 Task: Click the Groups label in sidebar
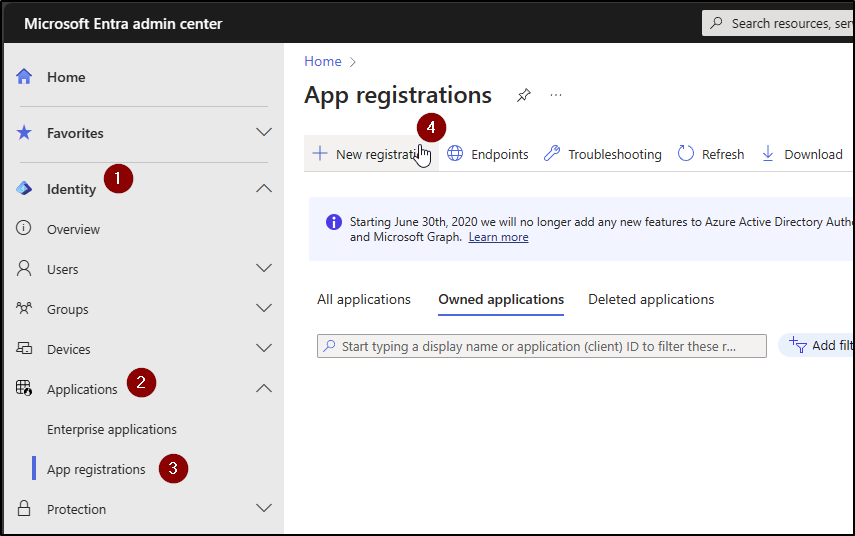click(x=67, y=309)
